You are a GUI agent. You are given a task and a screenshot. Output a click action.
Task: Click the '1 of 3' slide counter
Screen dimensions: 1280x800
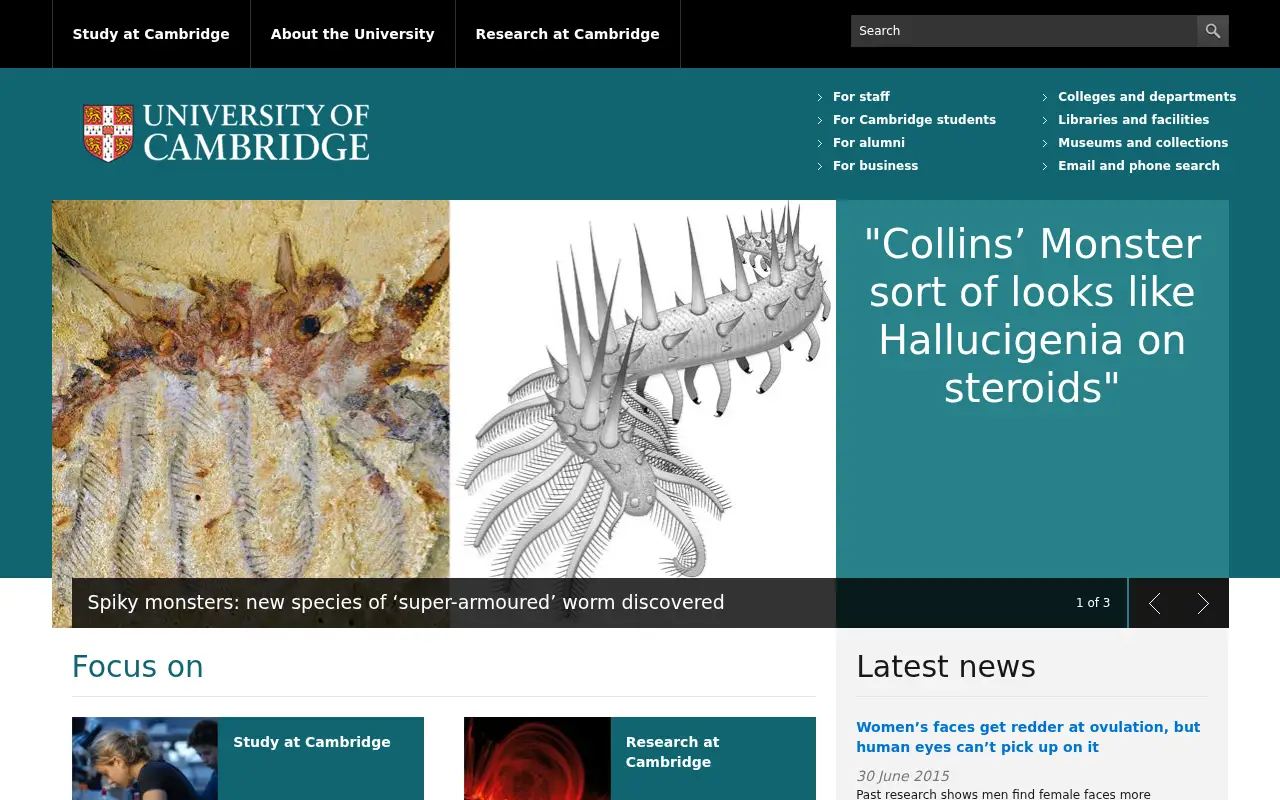coord(1093,603)
